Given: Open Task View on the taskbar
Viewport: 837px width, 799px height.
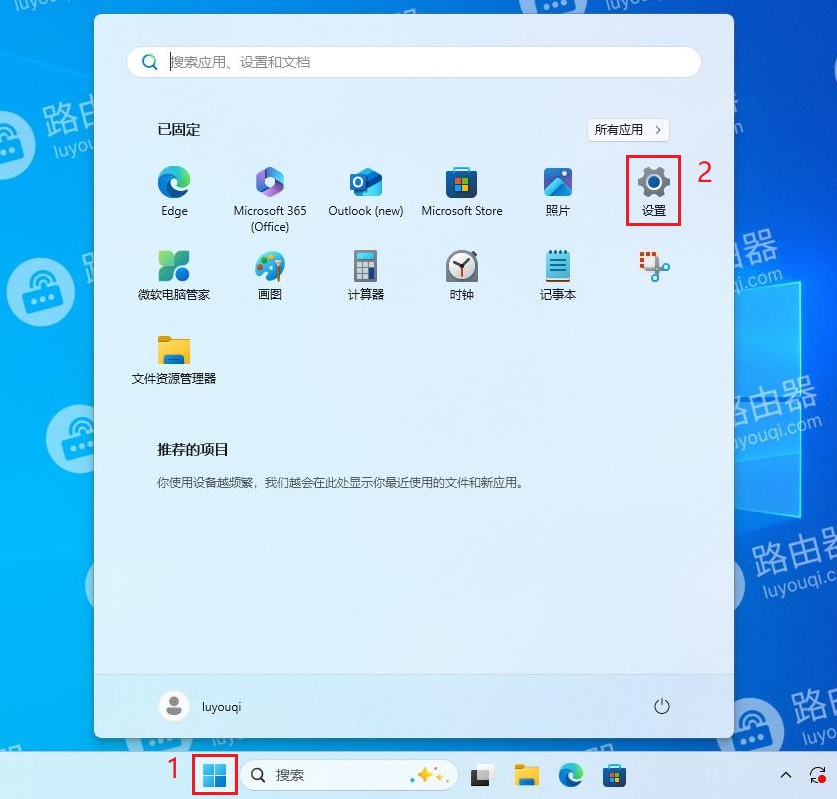Looking at the screenshot, I should point(482,775).
